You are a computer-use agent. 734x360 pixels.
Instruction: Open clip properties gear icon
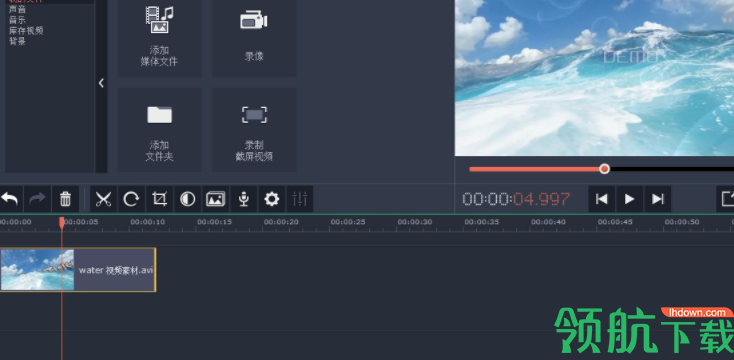coord(272,199)
